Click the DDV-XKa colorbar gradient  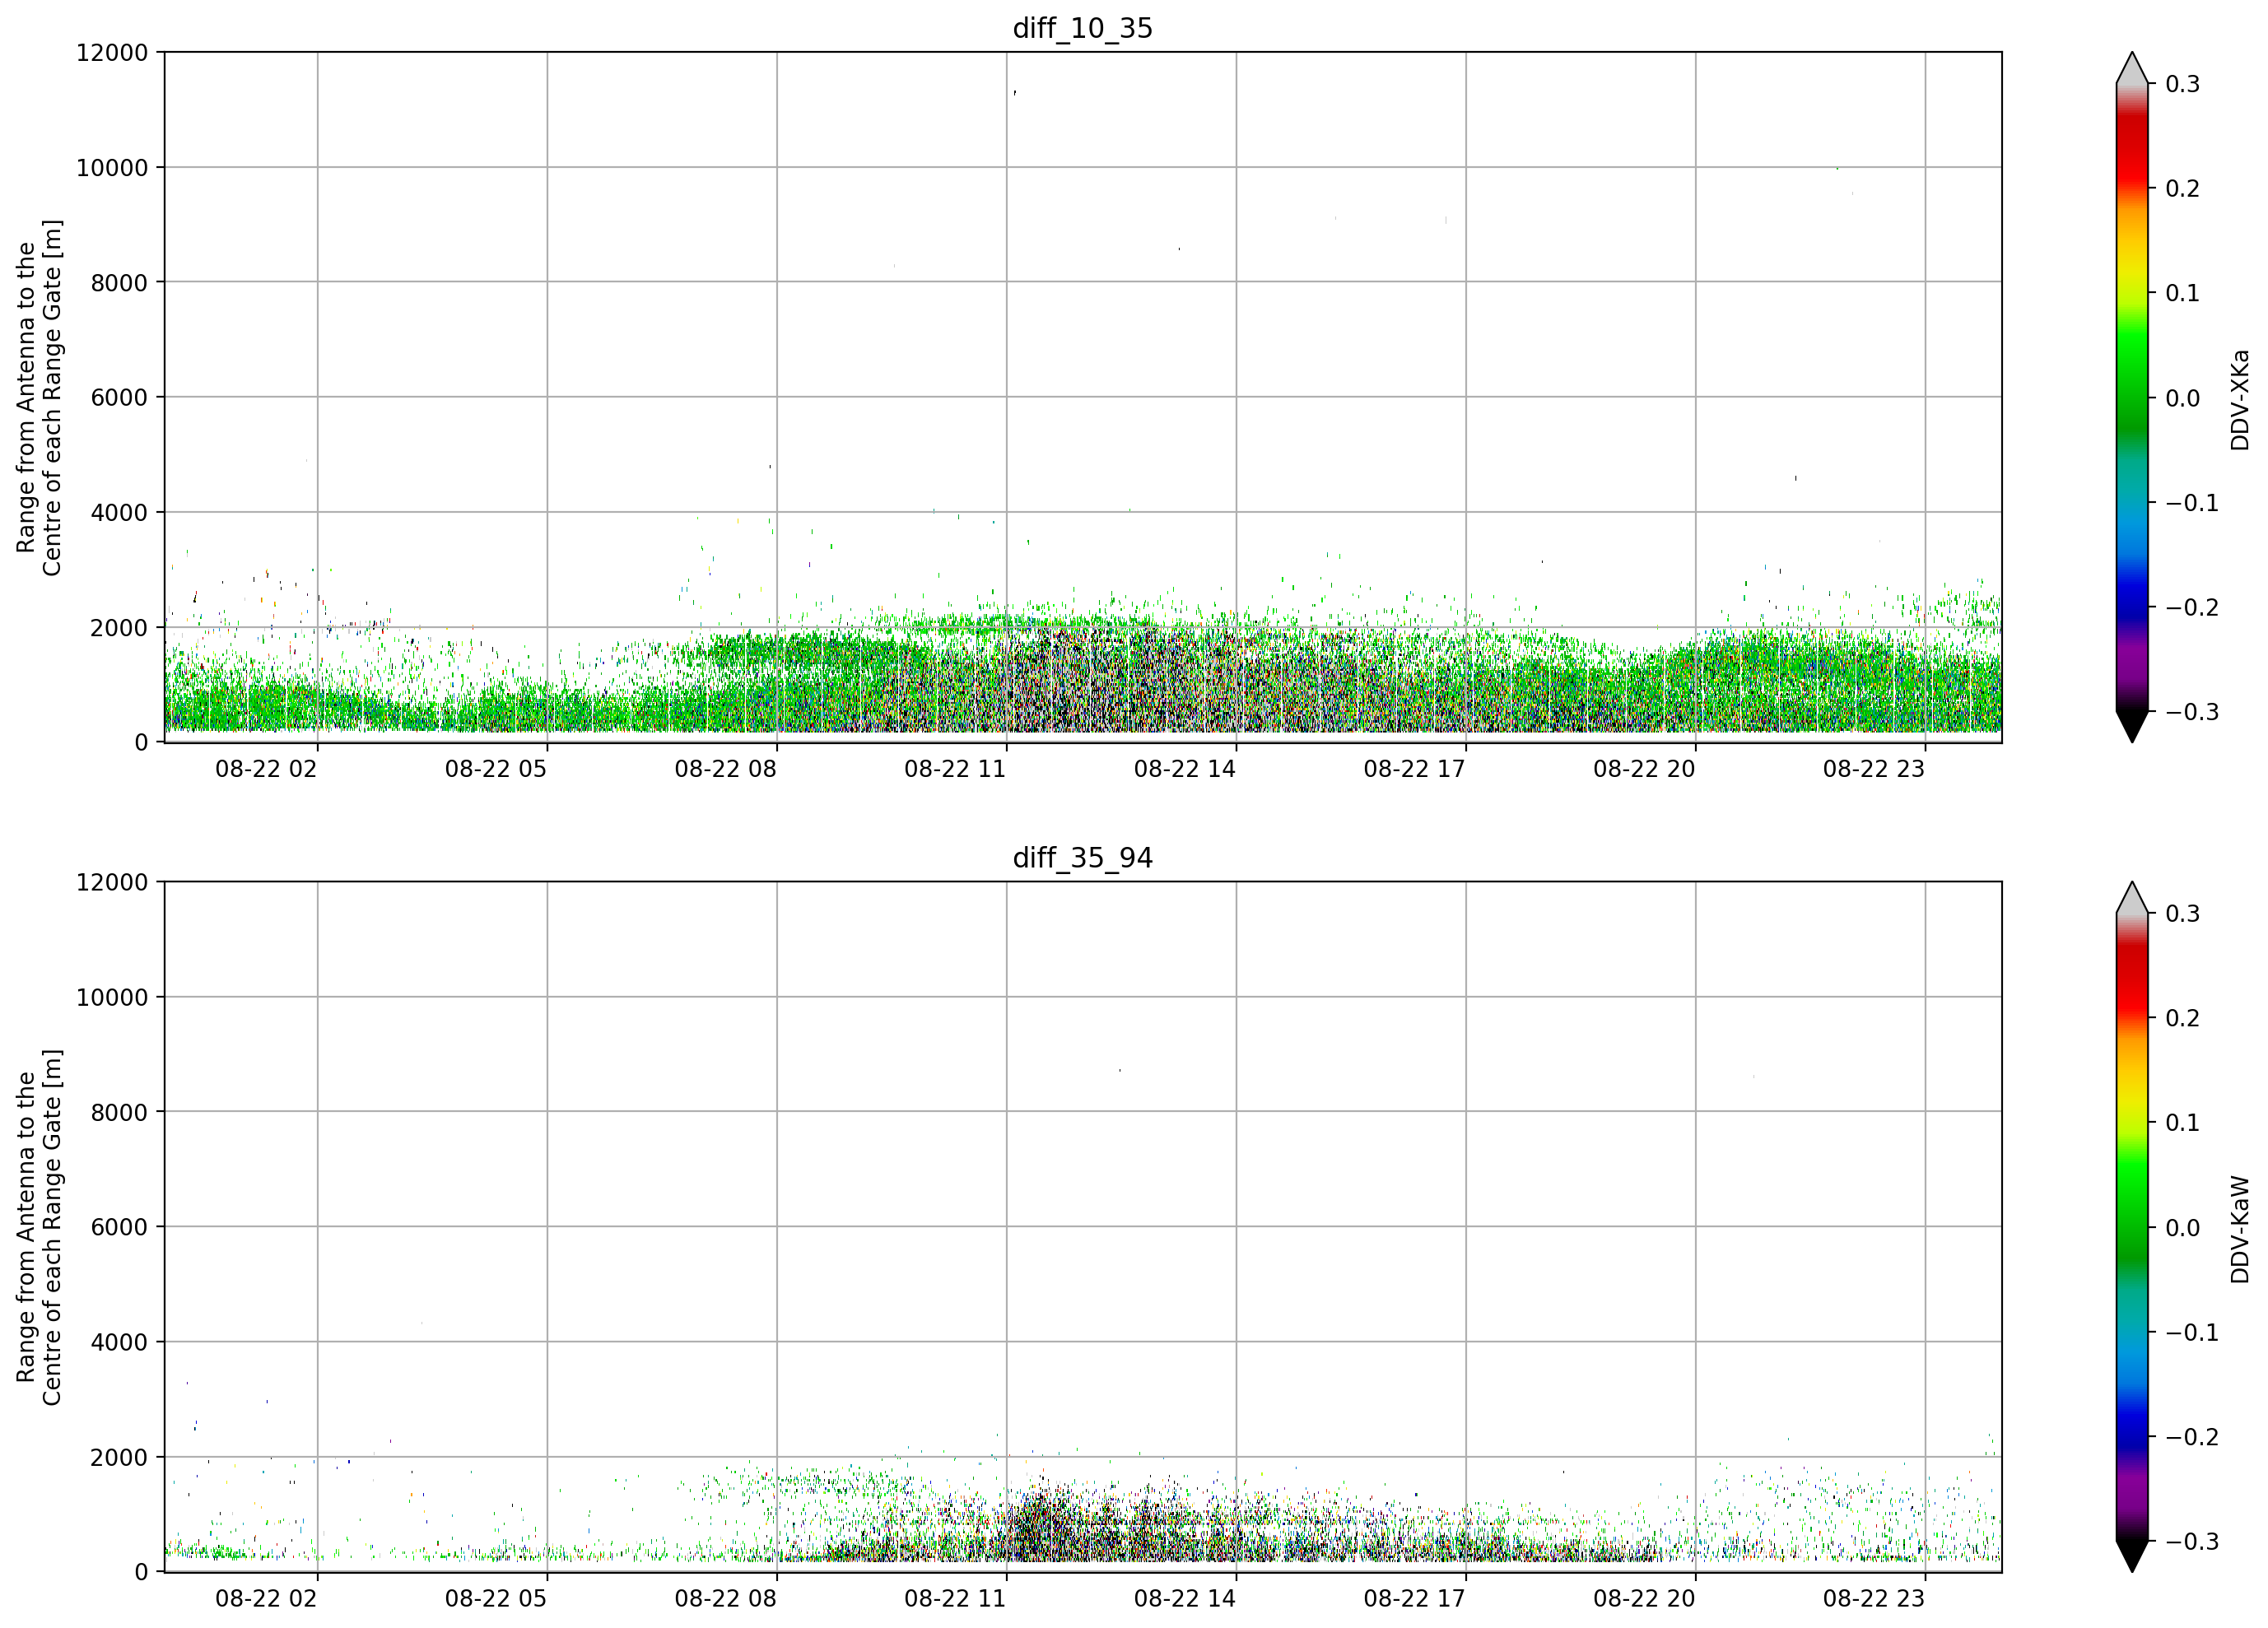point(2132,398)
